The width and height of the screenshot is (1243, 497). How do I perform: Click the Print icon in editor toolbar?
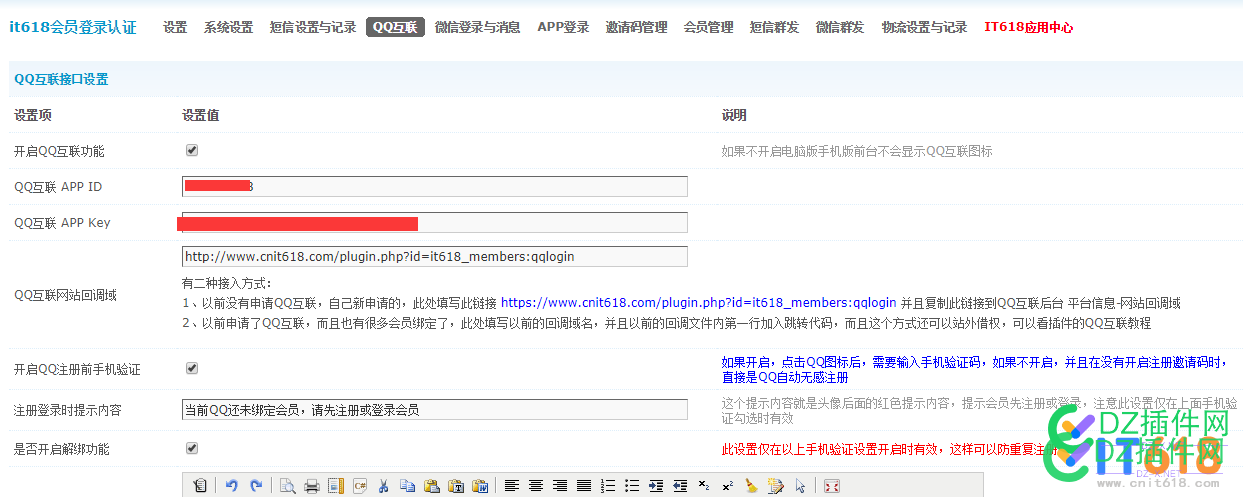click(x=312, y=486)
